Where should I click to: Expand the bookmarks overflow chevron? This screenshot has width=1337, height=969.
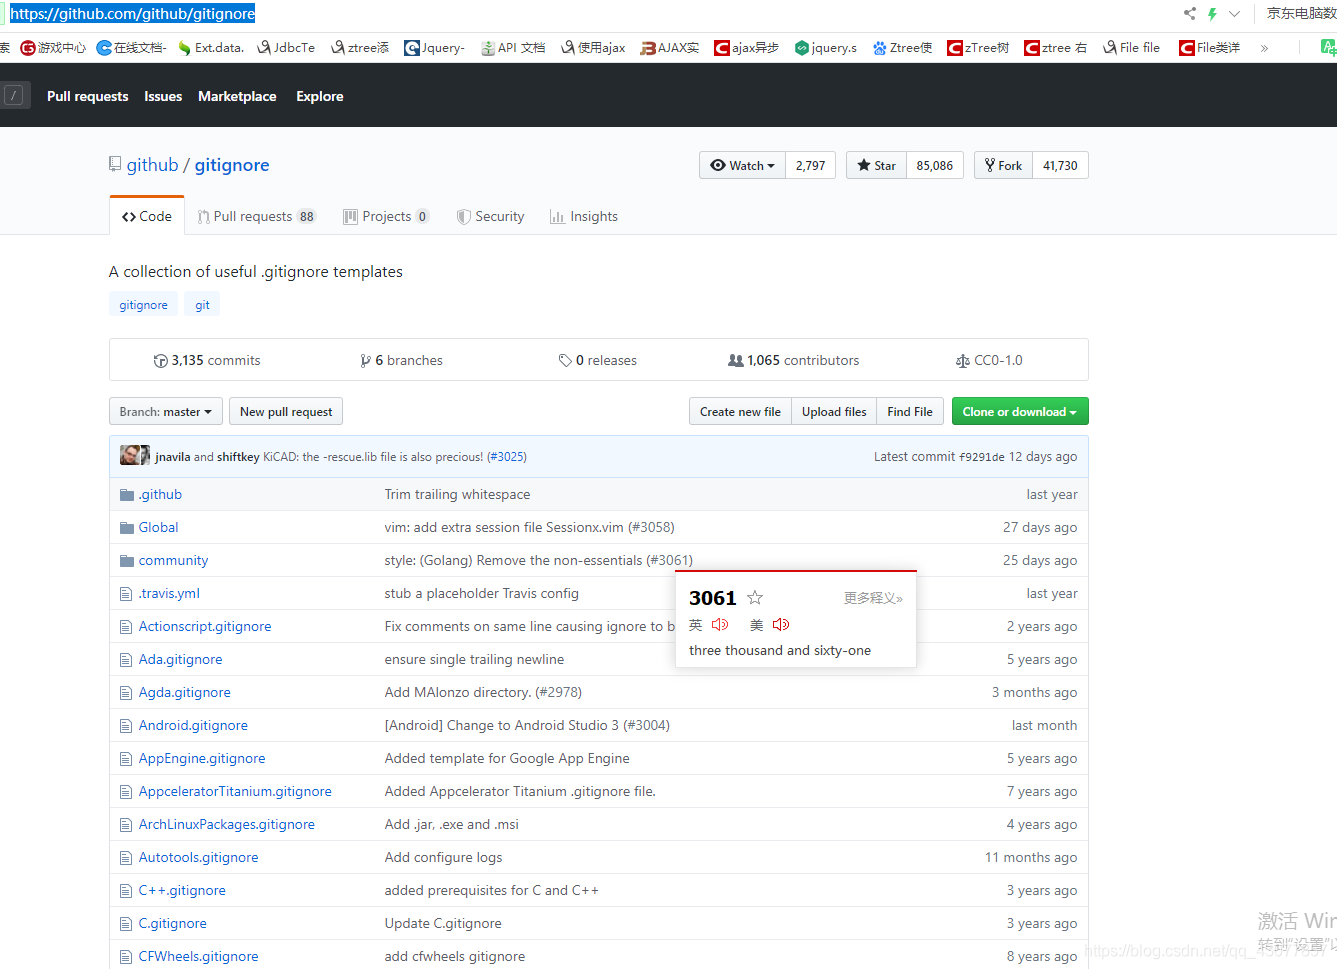click(1264, 48)
